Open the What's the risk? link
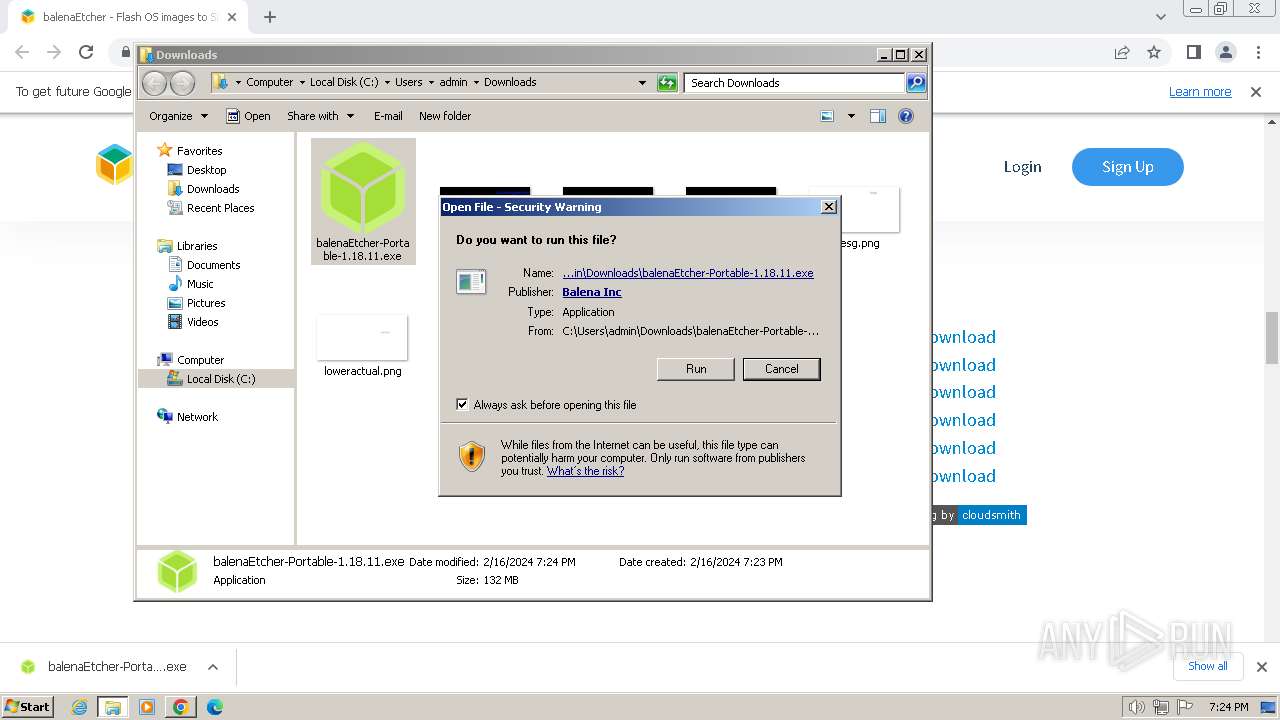The width and height of the screenshot is (1280, 720). point(585,471)
